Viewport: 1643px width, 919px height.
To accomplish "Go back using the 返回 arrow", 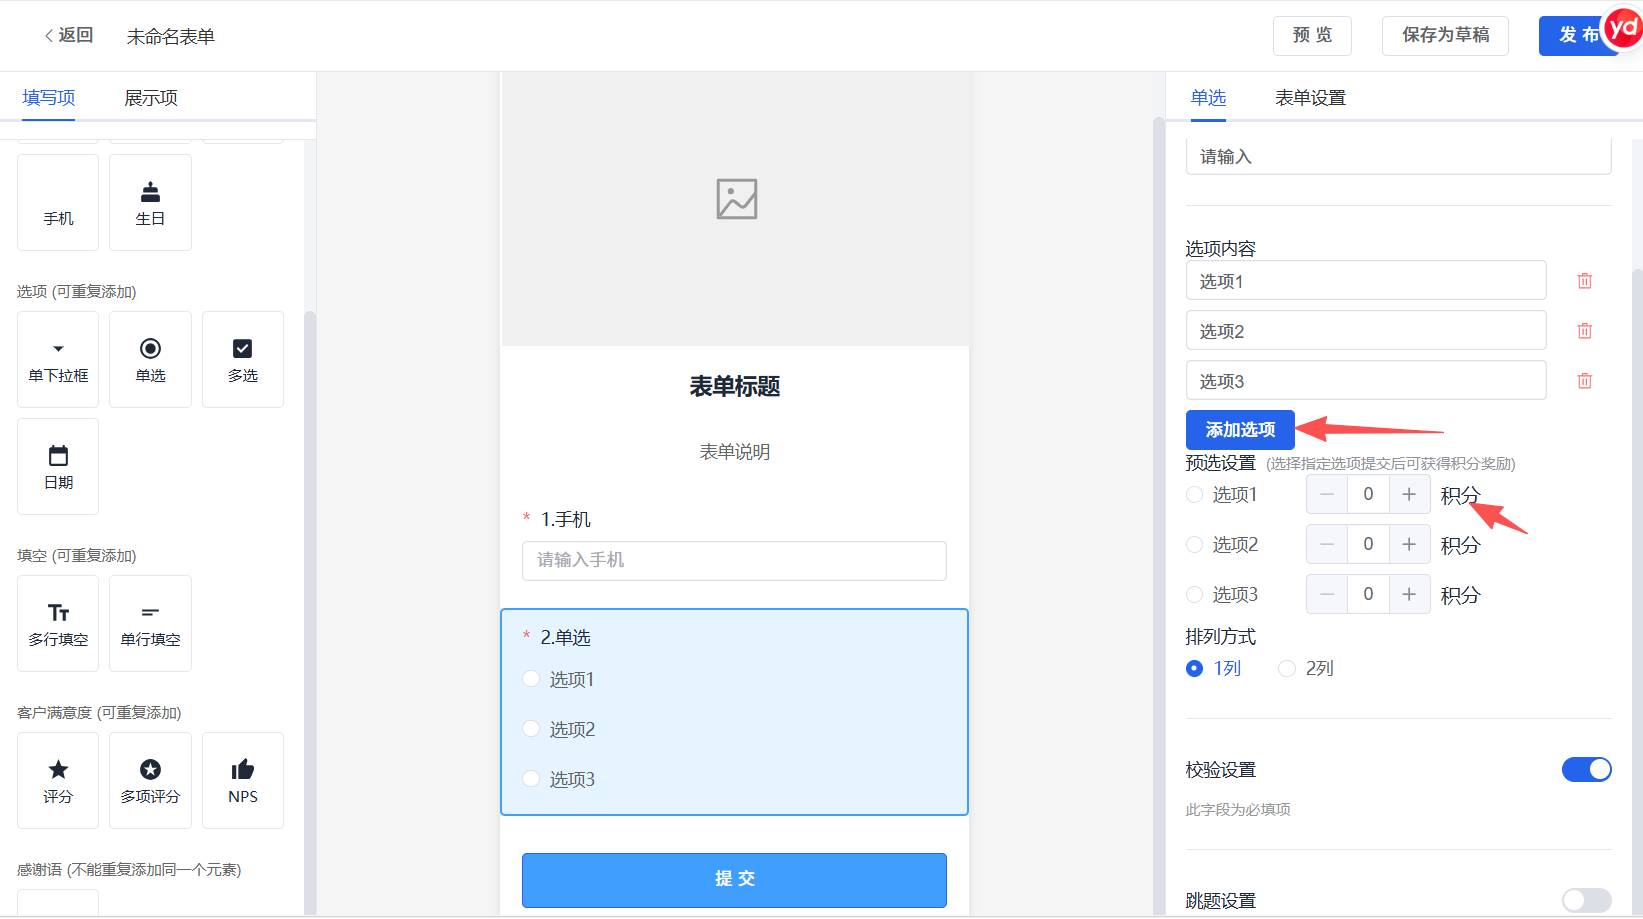I will [x=68, y=35].
